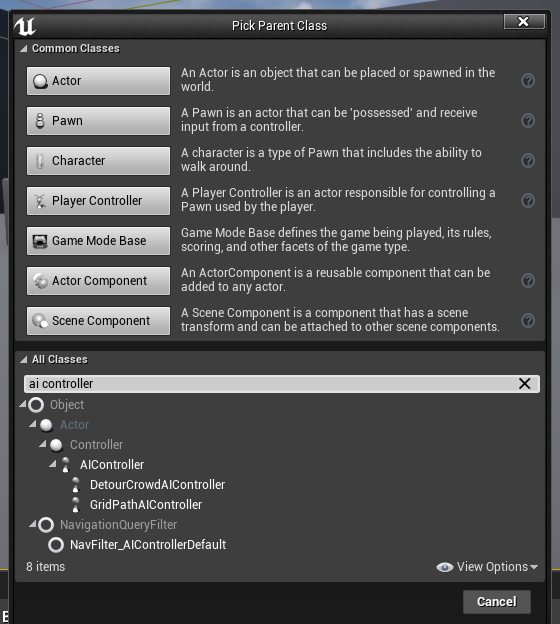Choose Character as parent class
Image resolution: width=560 pixels, height=624 pixels.
pyautogui.click(x=98, y=161)
